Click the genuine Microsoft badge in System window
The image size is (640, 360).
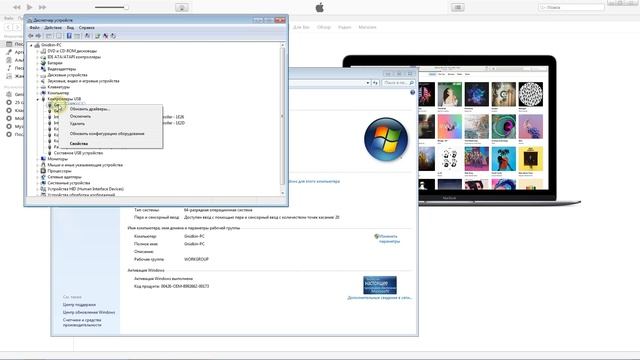(380, 285)
